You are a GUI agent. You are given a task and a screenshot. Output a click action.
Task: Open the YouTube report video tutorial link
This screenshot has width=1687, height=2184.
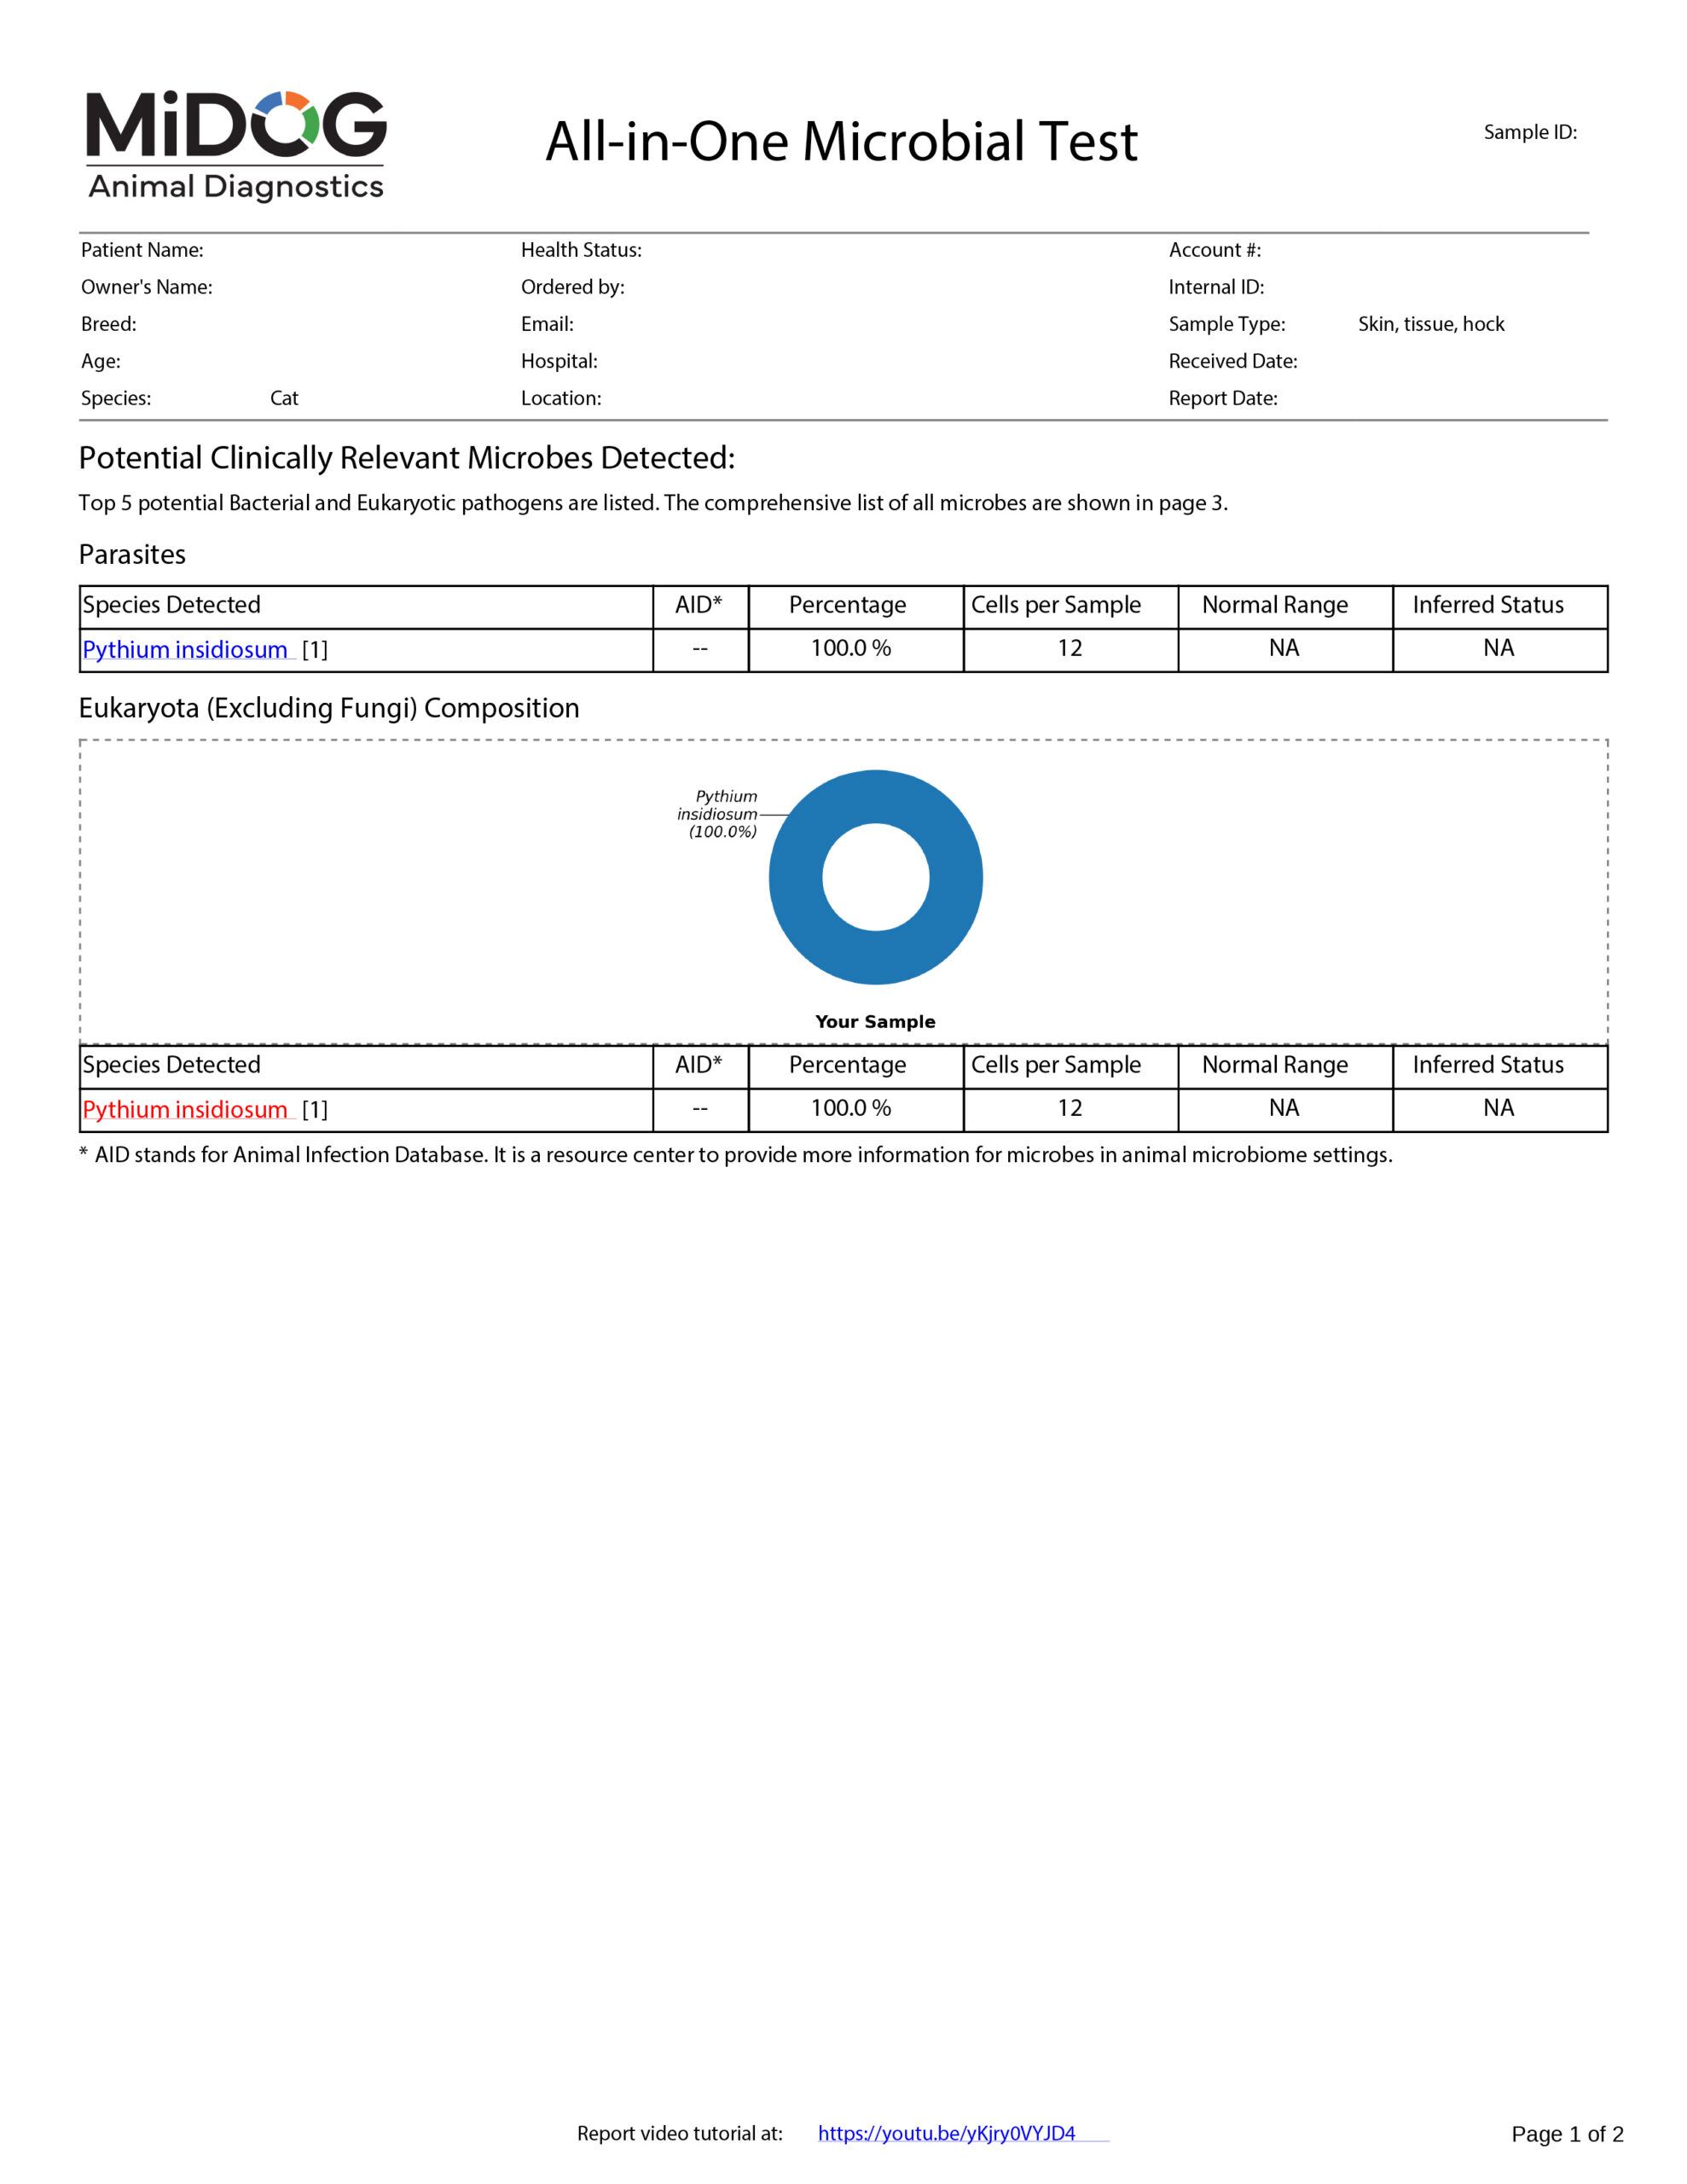[x=946, y=2133]
